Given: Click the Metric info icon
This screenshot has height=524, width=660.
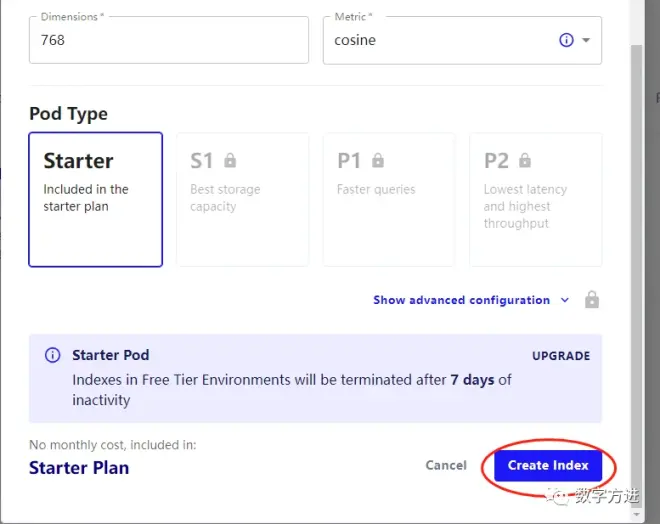Looking at the screenshot, I should (566, 40).
